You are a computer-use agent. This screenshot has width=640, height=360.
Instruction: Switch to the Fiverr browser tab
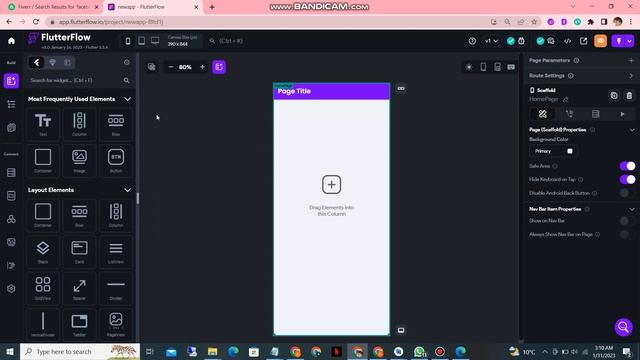tap(53, 7)
